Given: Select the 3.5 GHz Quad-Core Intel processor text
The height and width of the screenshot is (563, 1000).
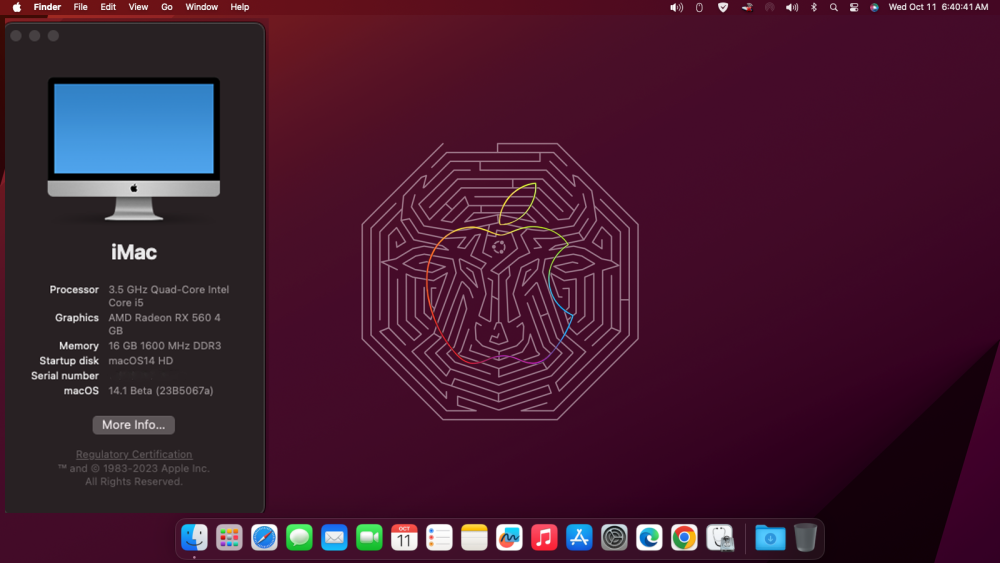Looking at the screenshot, I should 168,296.
